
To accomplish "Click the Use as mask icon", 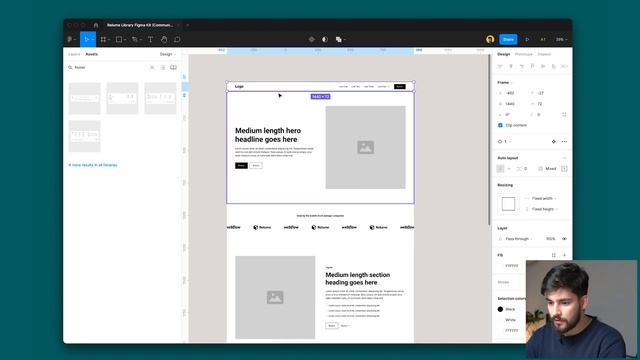I will tap(325, 40).
